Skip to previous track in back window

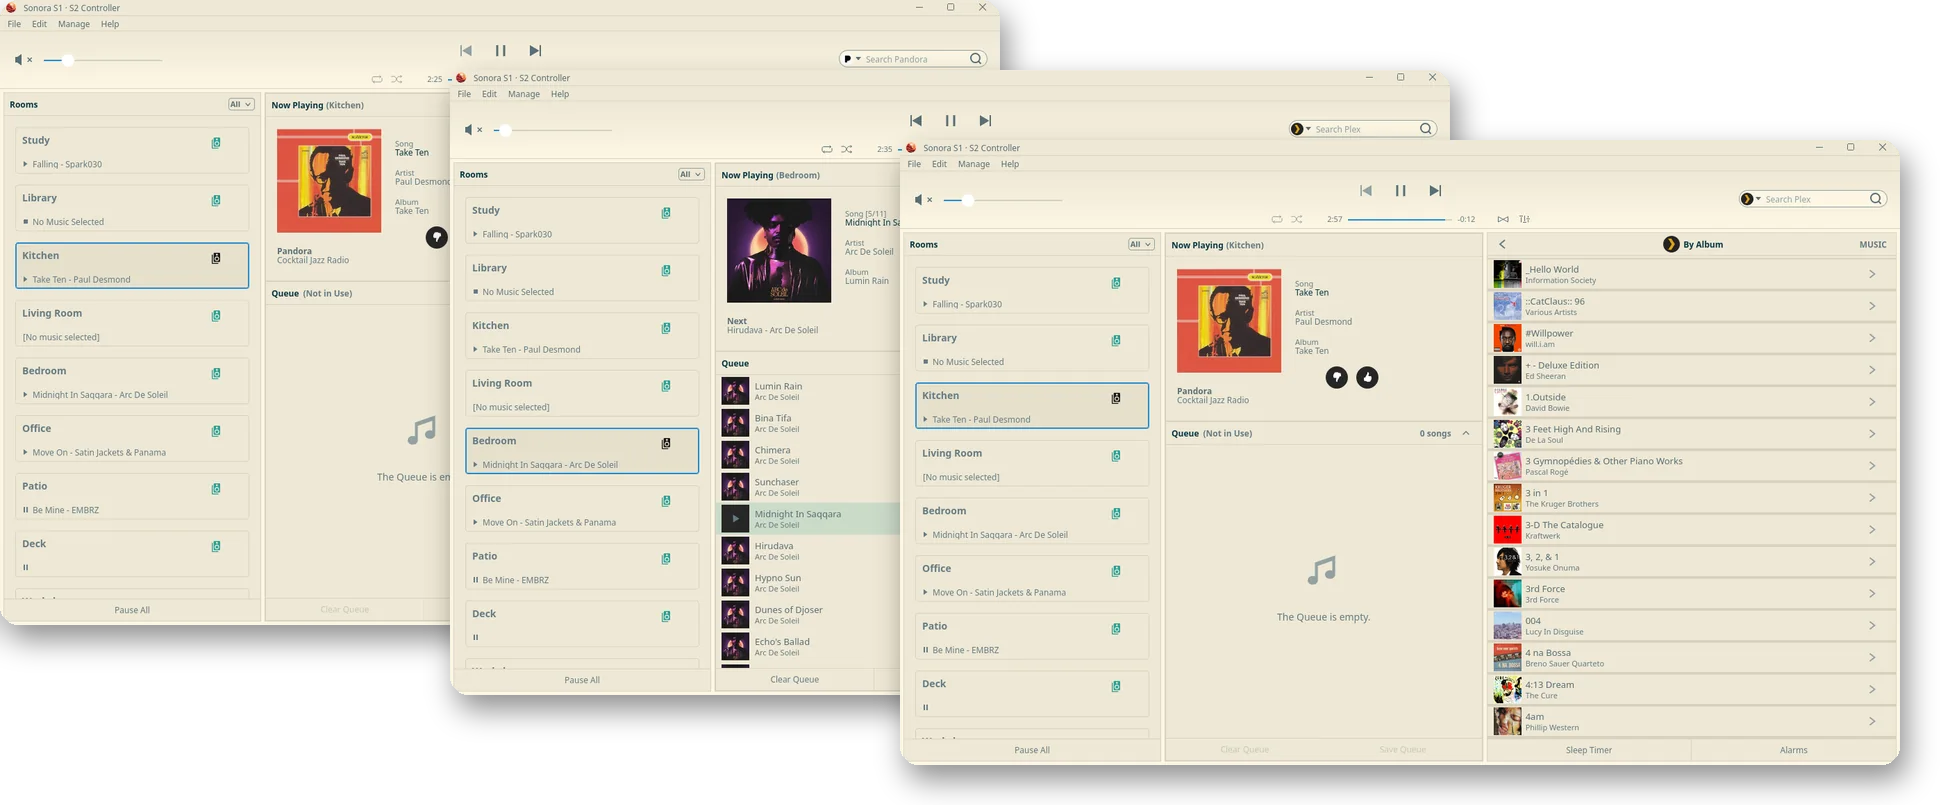(x=465, y=50)
